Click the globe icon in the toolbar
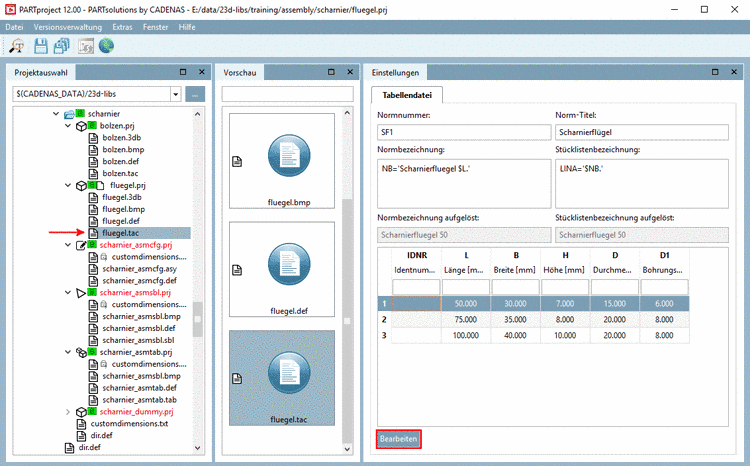The width and height of the screenshot is (750, 466). [106, 46]
